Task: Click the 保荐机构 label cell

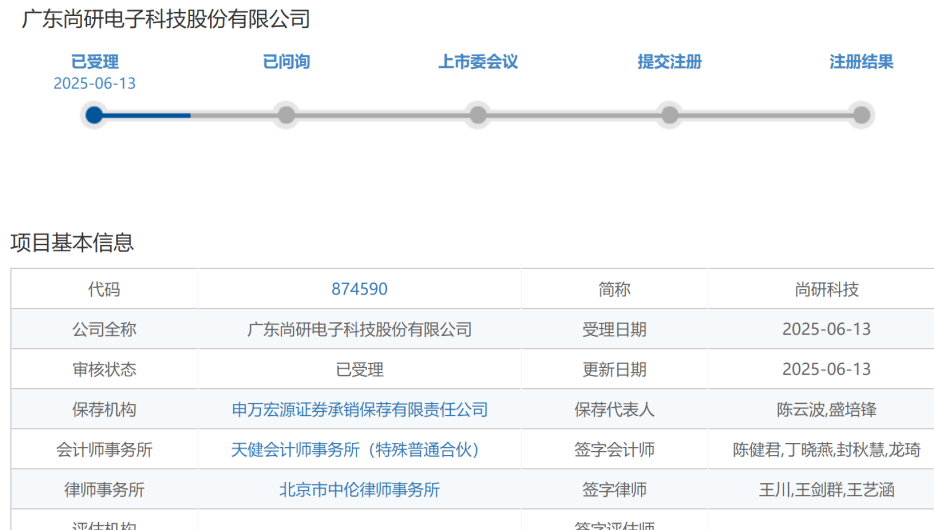Action: pyautogui.click(x=104, y=409)
